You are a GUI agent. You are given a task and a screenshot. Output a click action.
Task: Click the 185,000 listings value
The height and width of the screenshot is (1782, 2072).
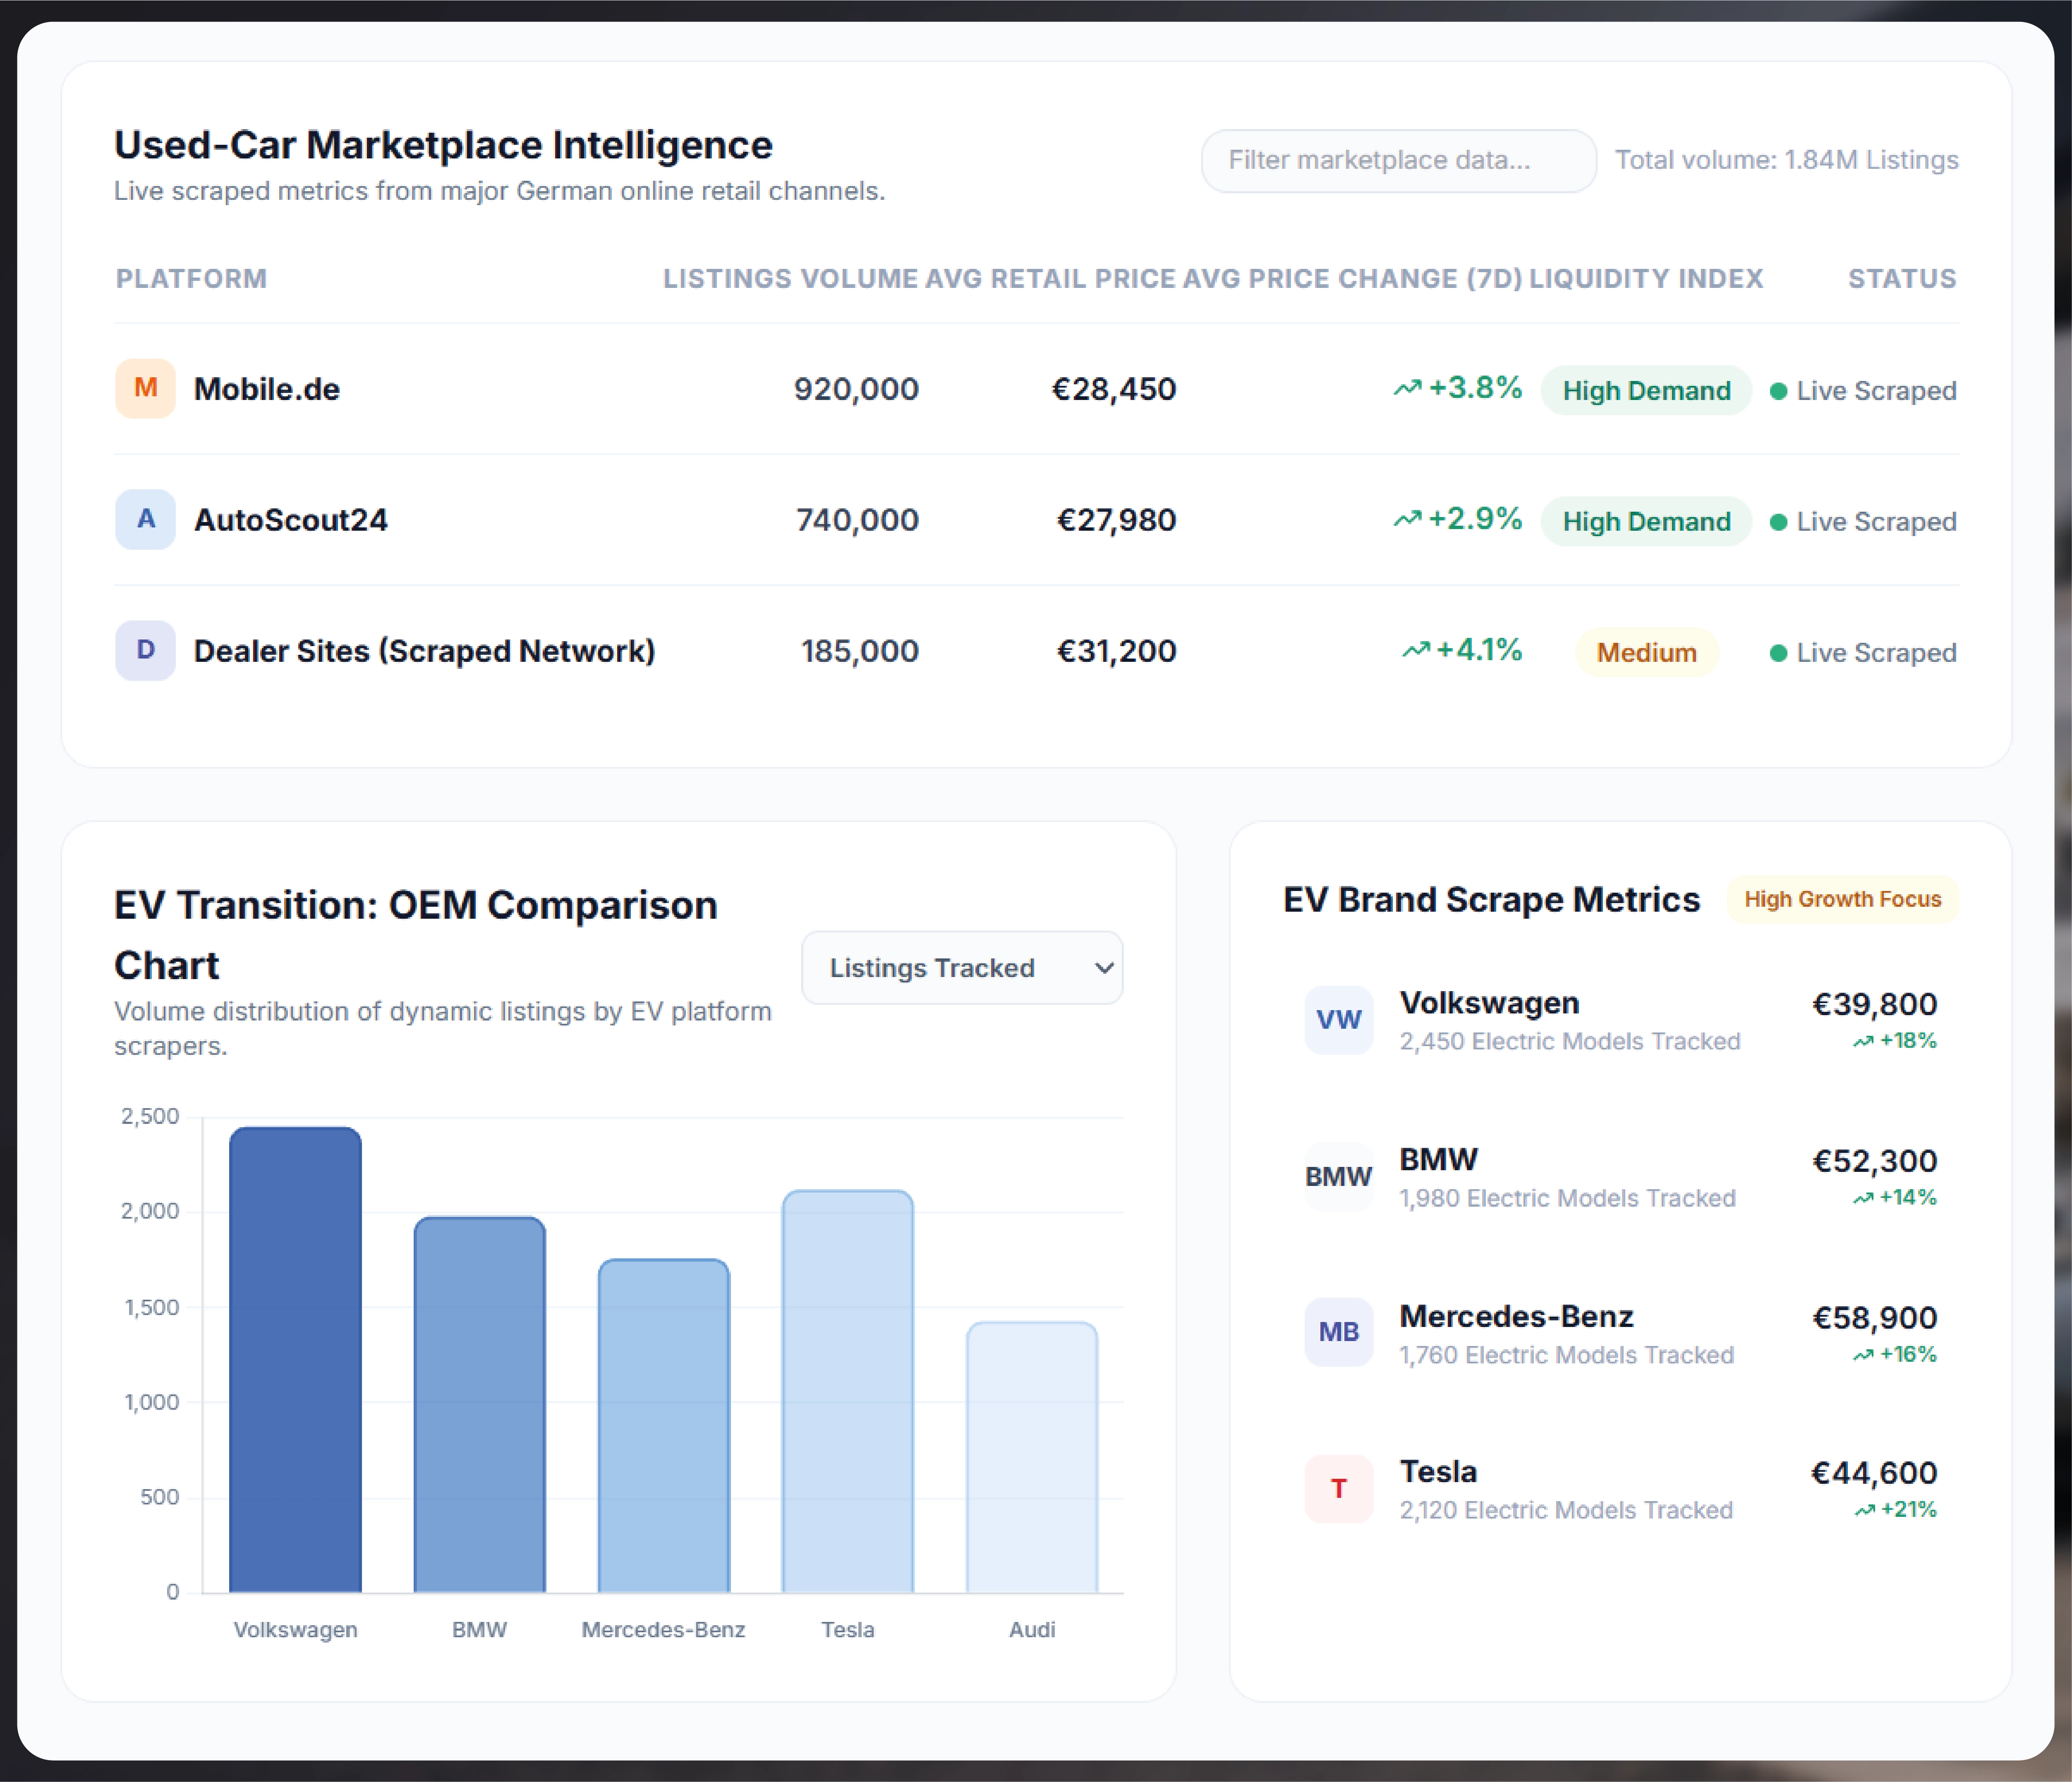click(x=859, y=651)
